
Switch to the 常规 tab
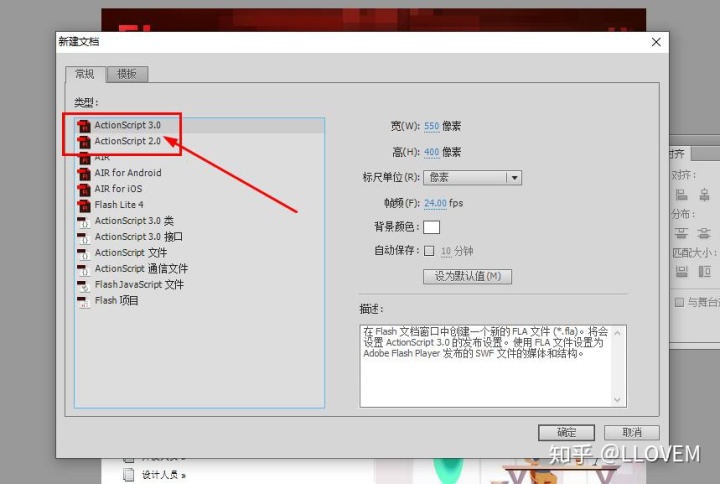[x=85, y=74]
